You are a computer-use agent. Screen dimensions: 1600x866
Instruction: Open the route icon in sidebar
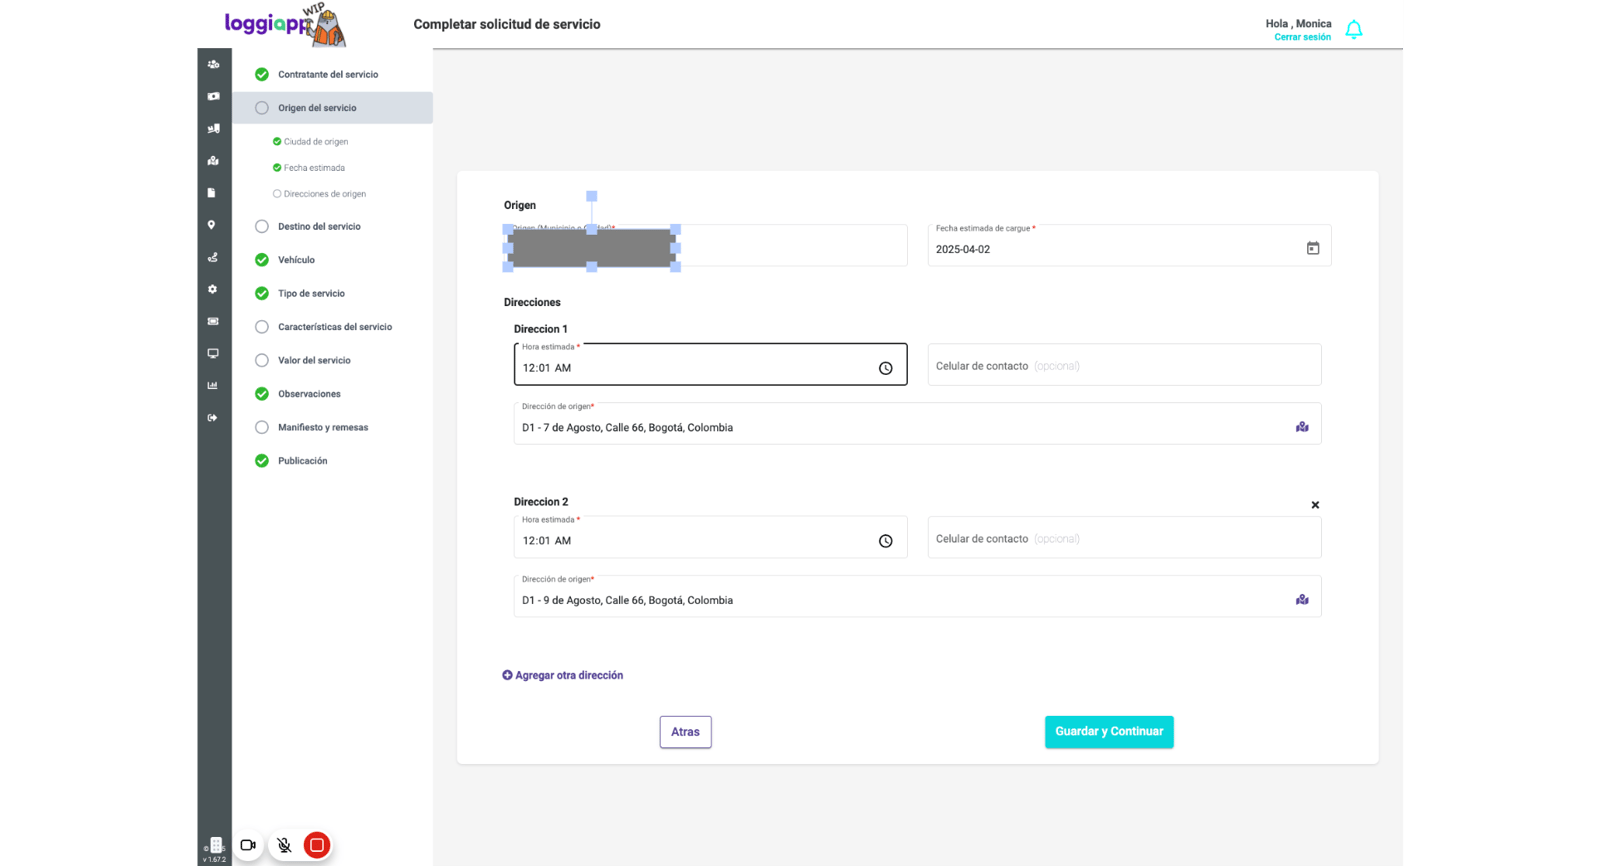(x=212, y=257)
